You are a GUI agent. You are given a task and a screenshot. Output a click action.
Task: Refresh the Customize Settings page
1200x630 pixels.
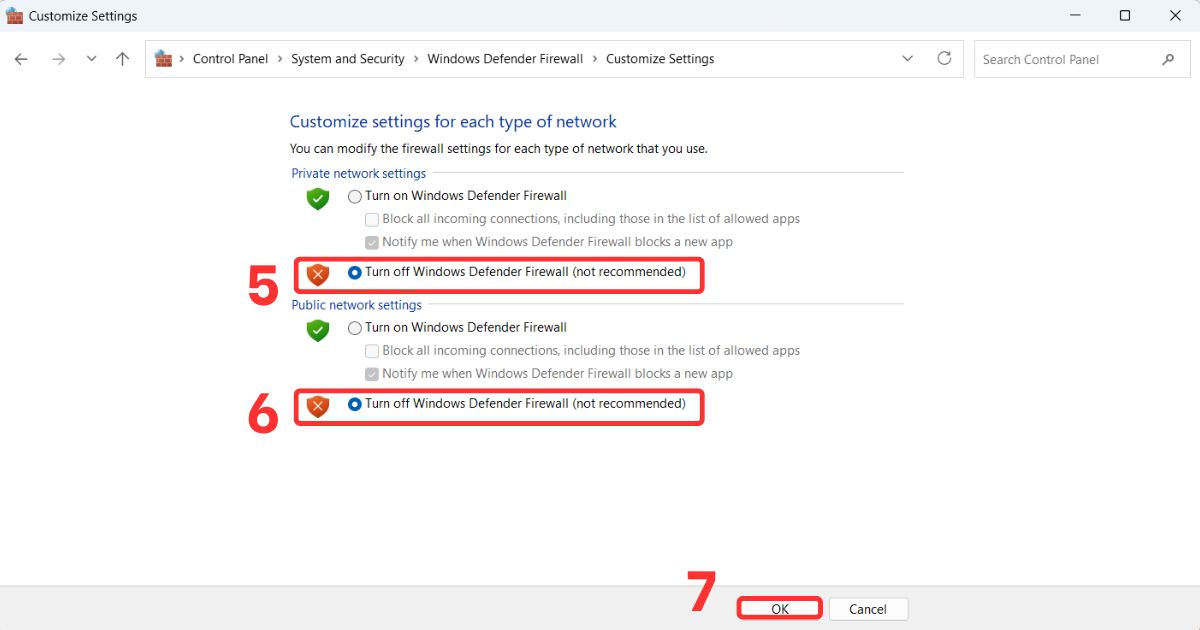pos(944,58)
